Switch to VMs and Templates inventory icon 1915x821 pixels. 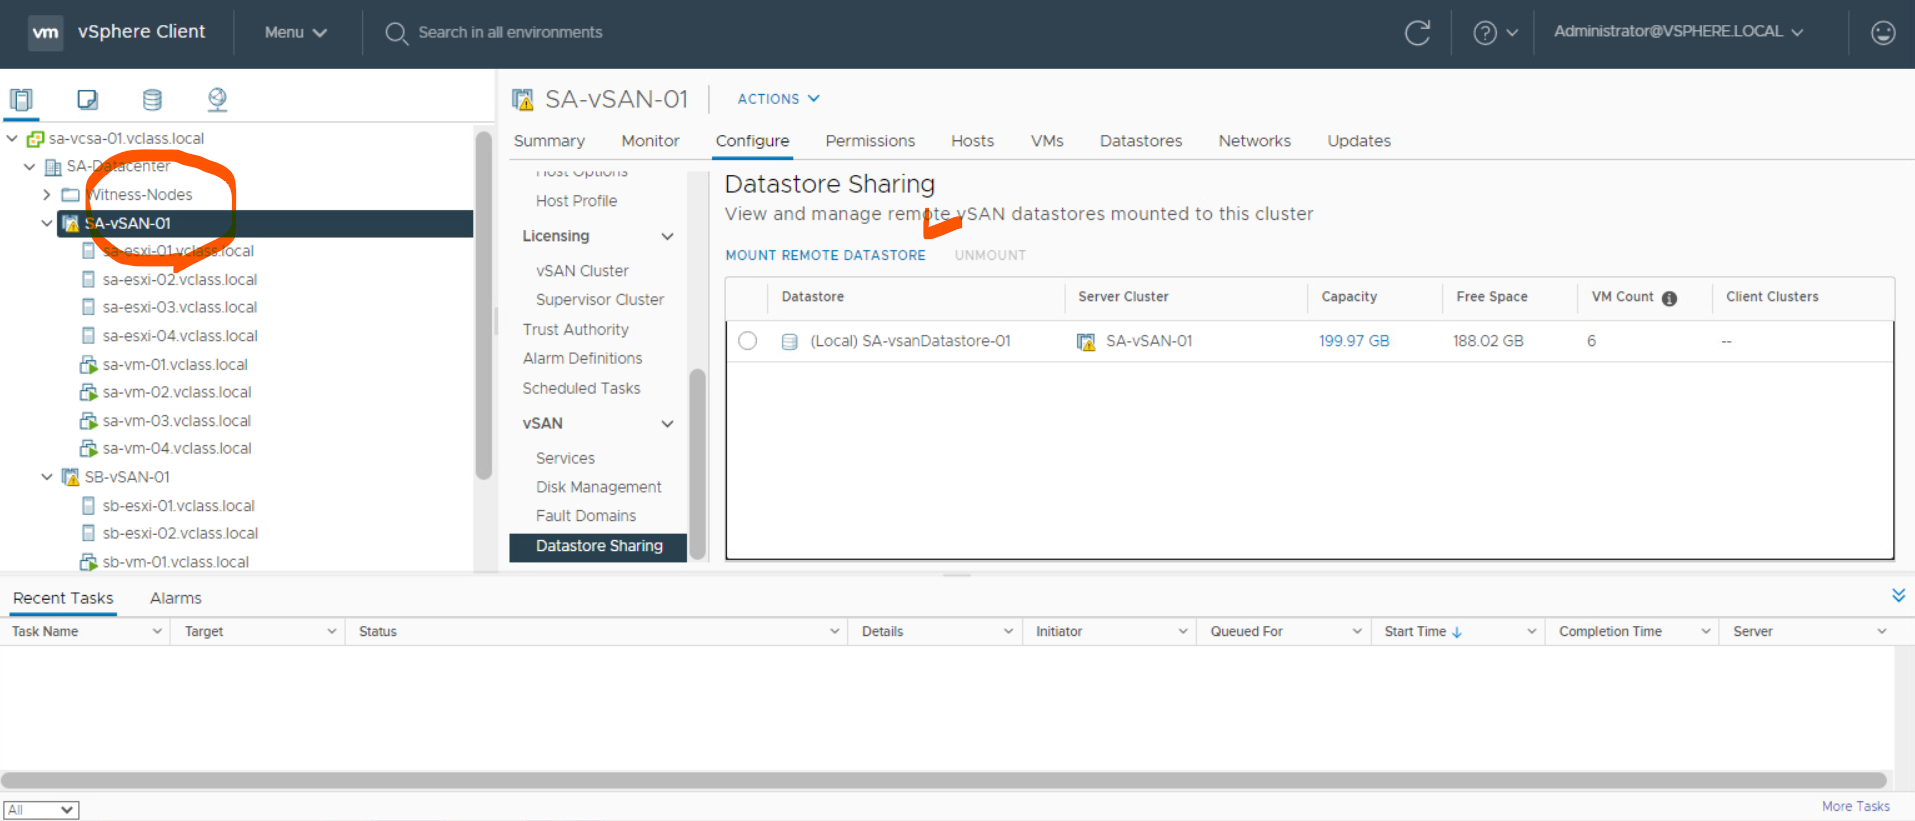pos(87,99)
